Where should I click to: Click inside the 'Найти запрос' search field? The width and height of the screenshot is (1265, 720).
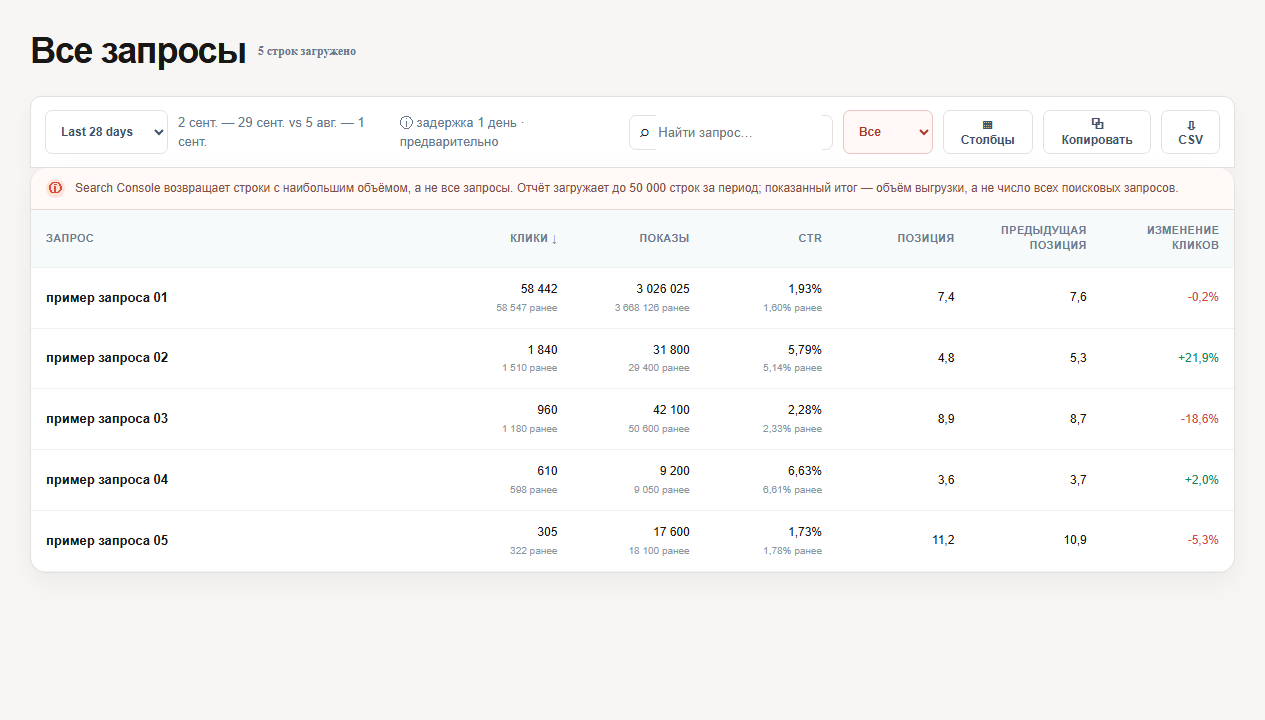coord(740,132)
